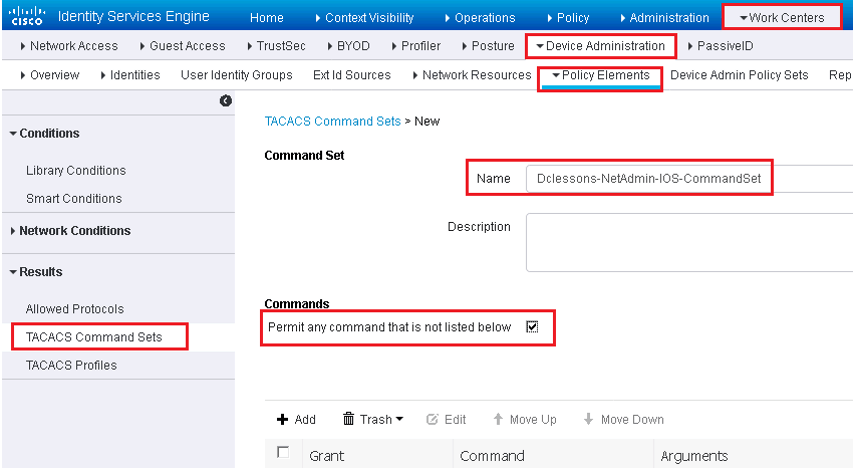Open Guest Access work center

click(182, 46)
